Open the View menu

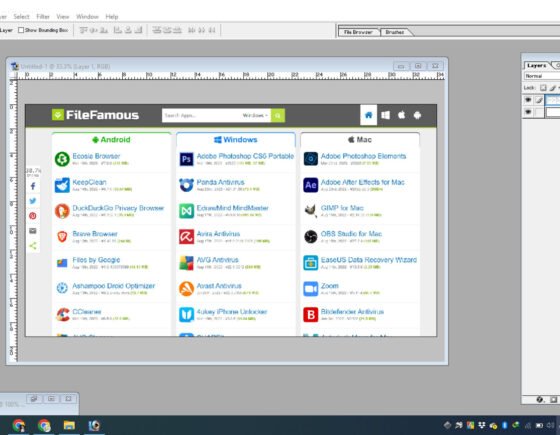coord(62,16)
